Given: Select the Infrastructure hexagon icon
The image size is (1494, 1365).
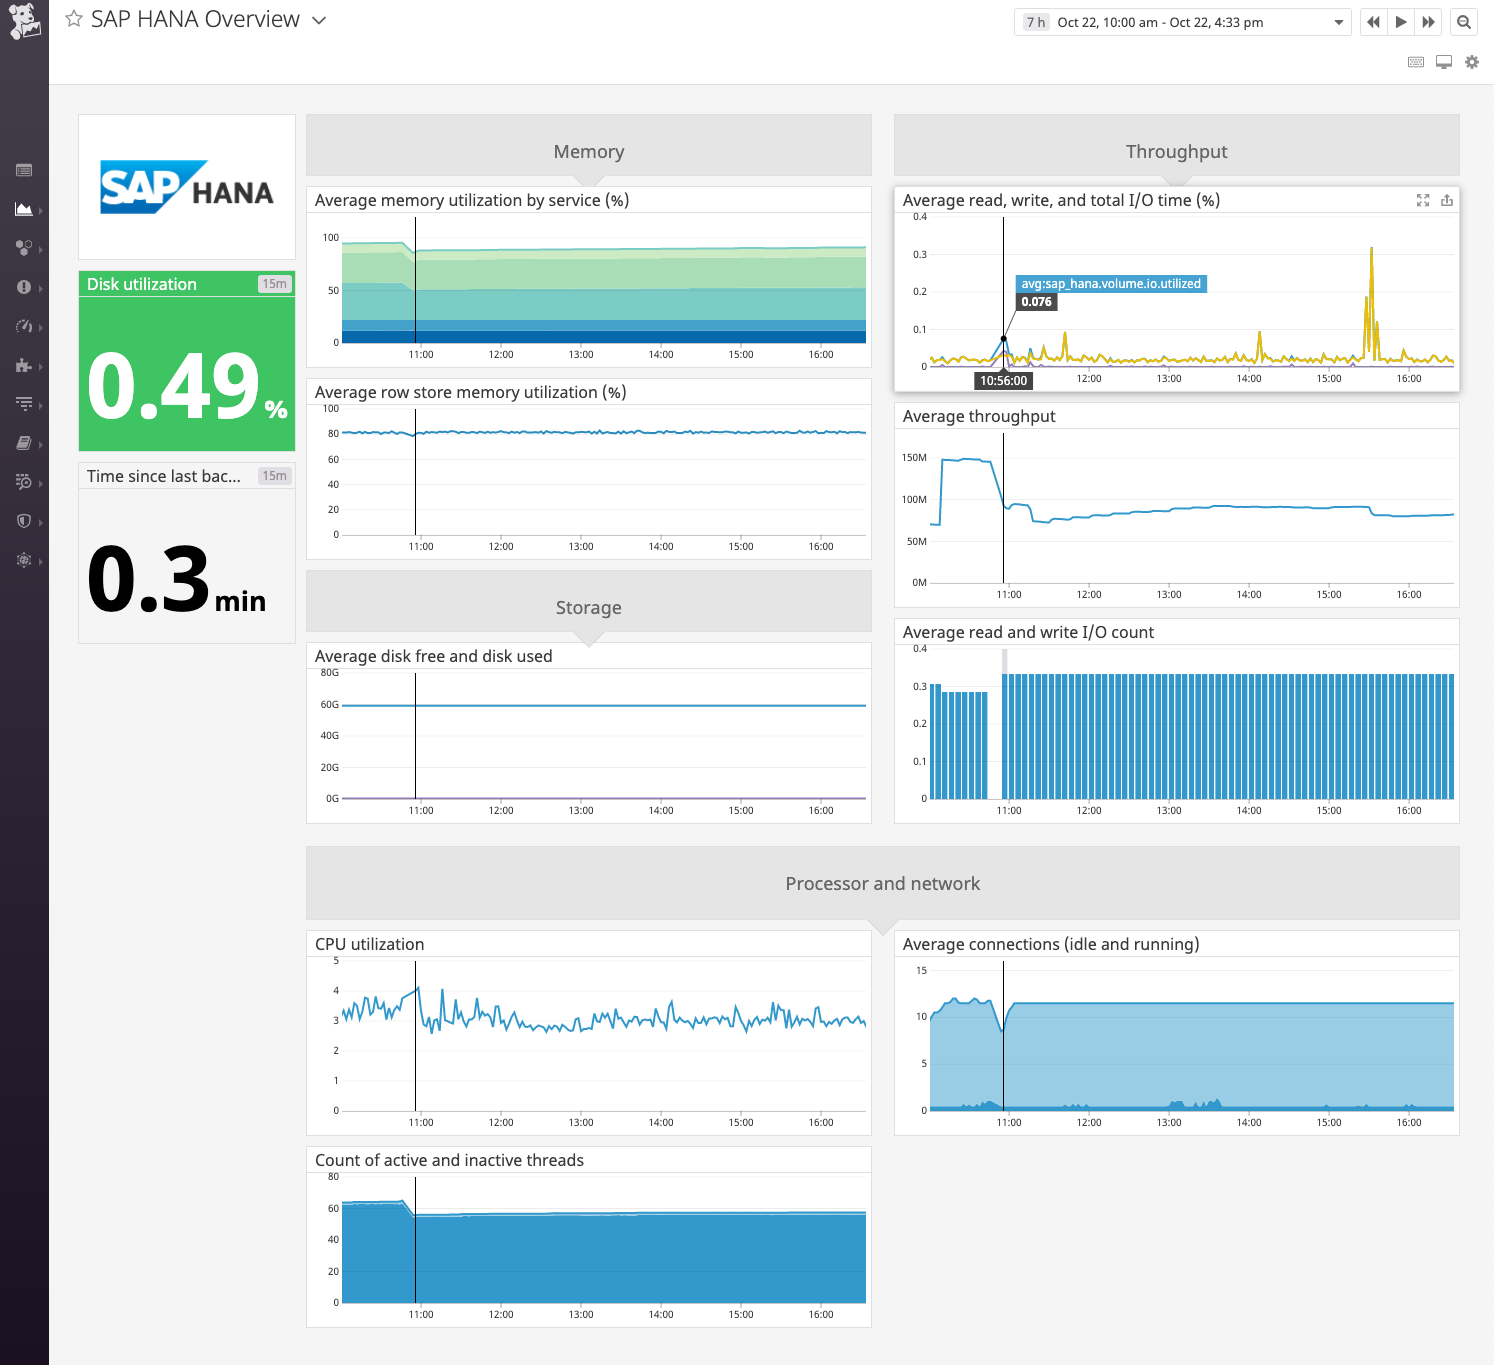Looking at the screenshot, I should [x=24, y=248].
